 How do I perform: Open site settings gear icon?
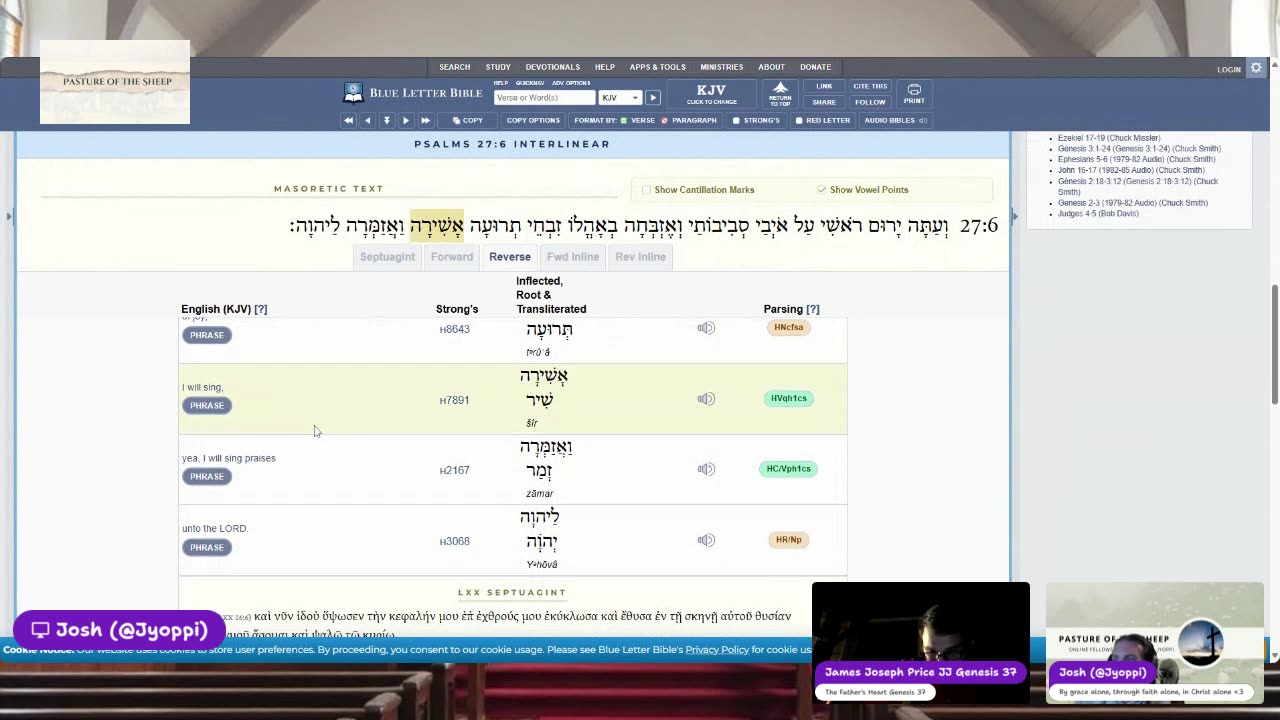1256,68
